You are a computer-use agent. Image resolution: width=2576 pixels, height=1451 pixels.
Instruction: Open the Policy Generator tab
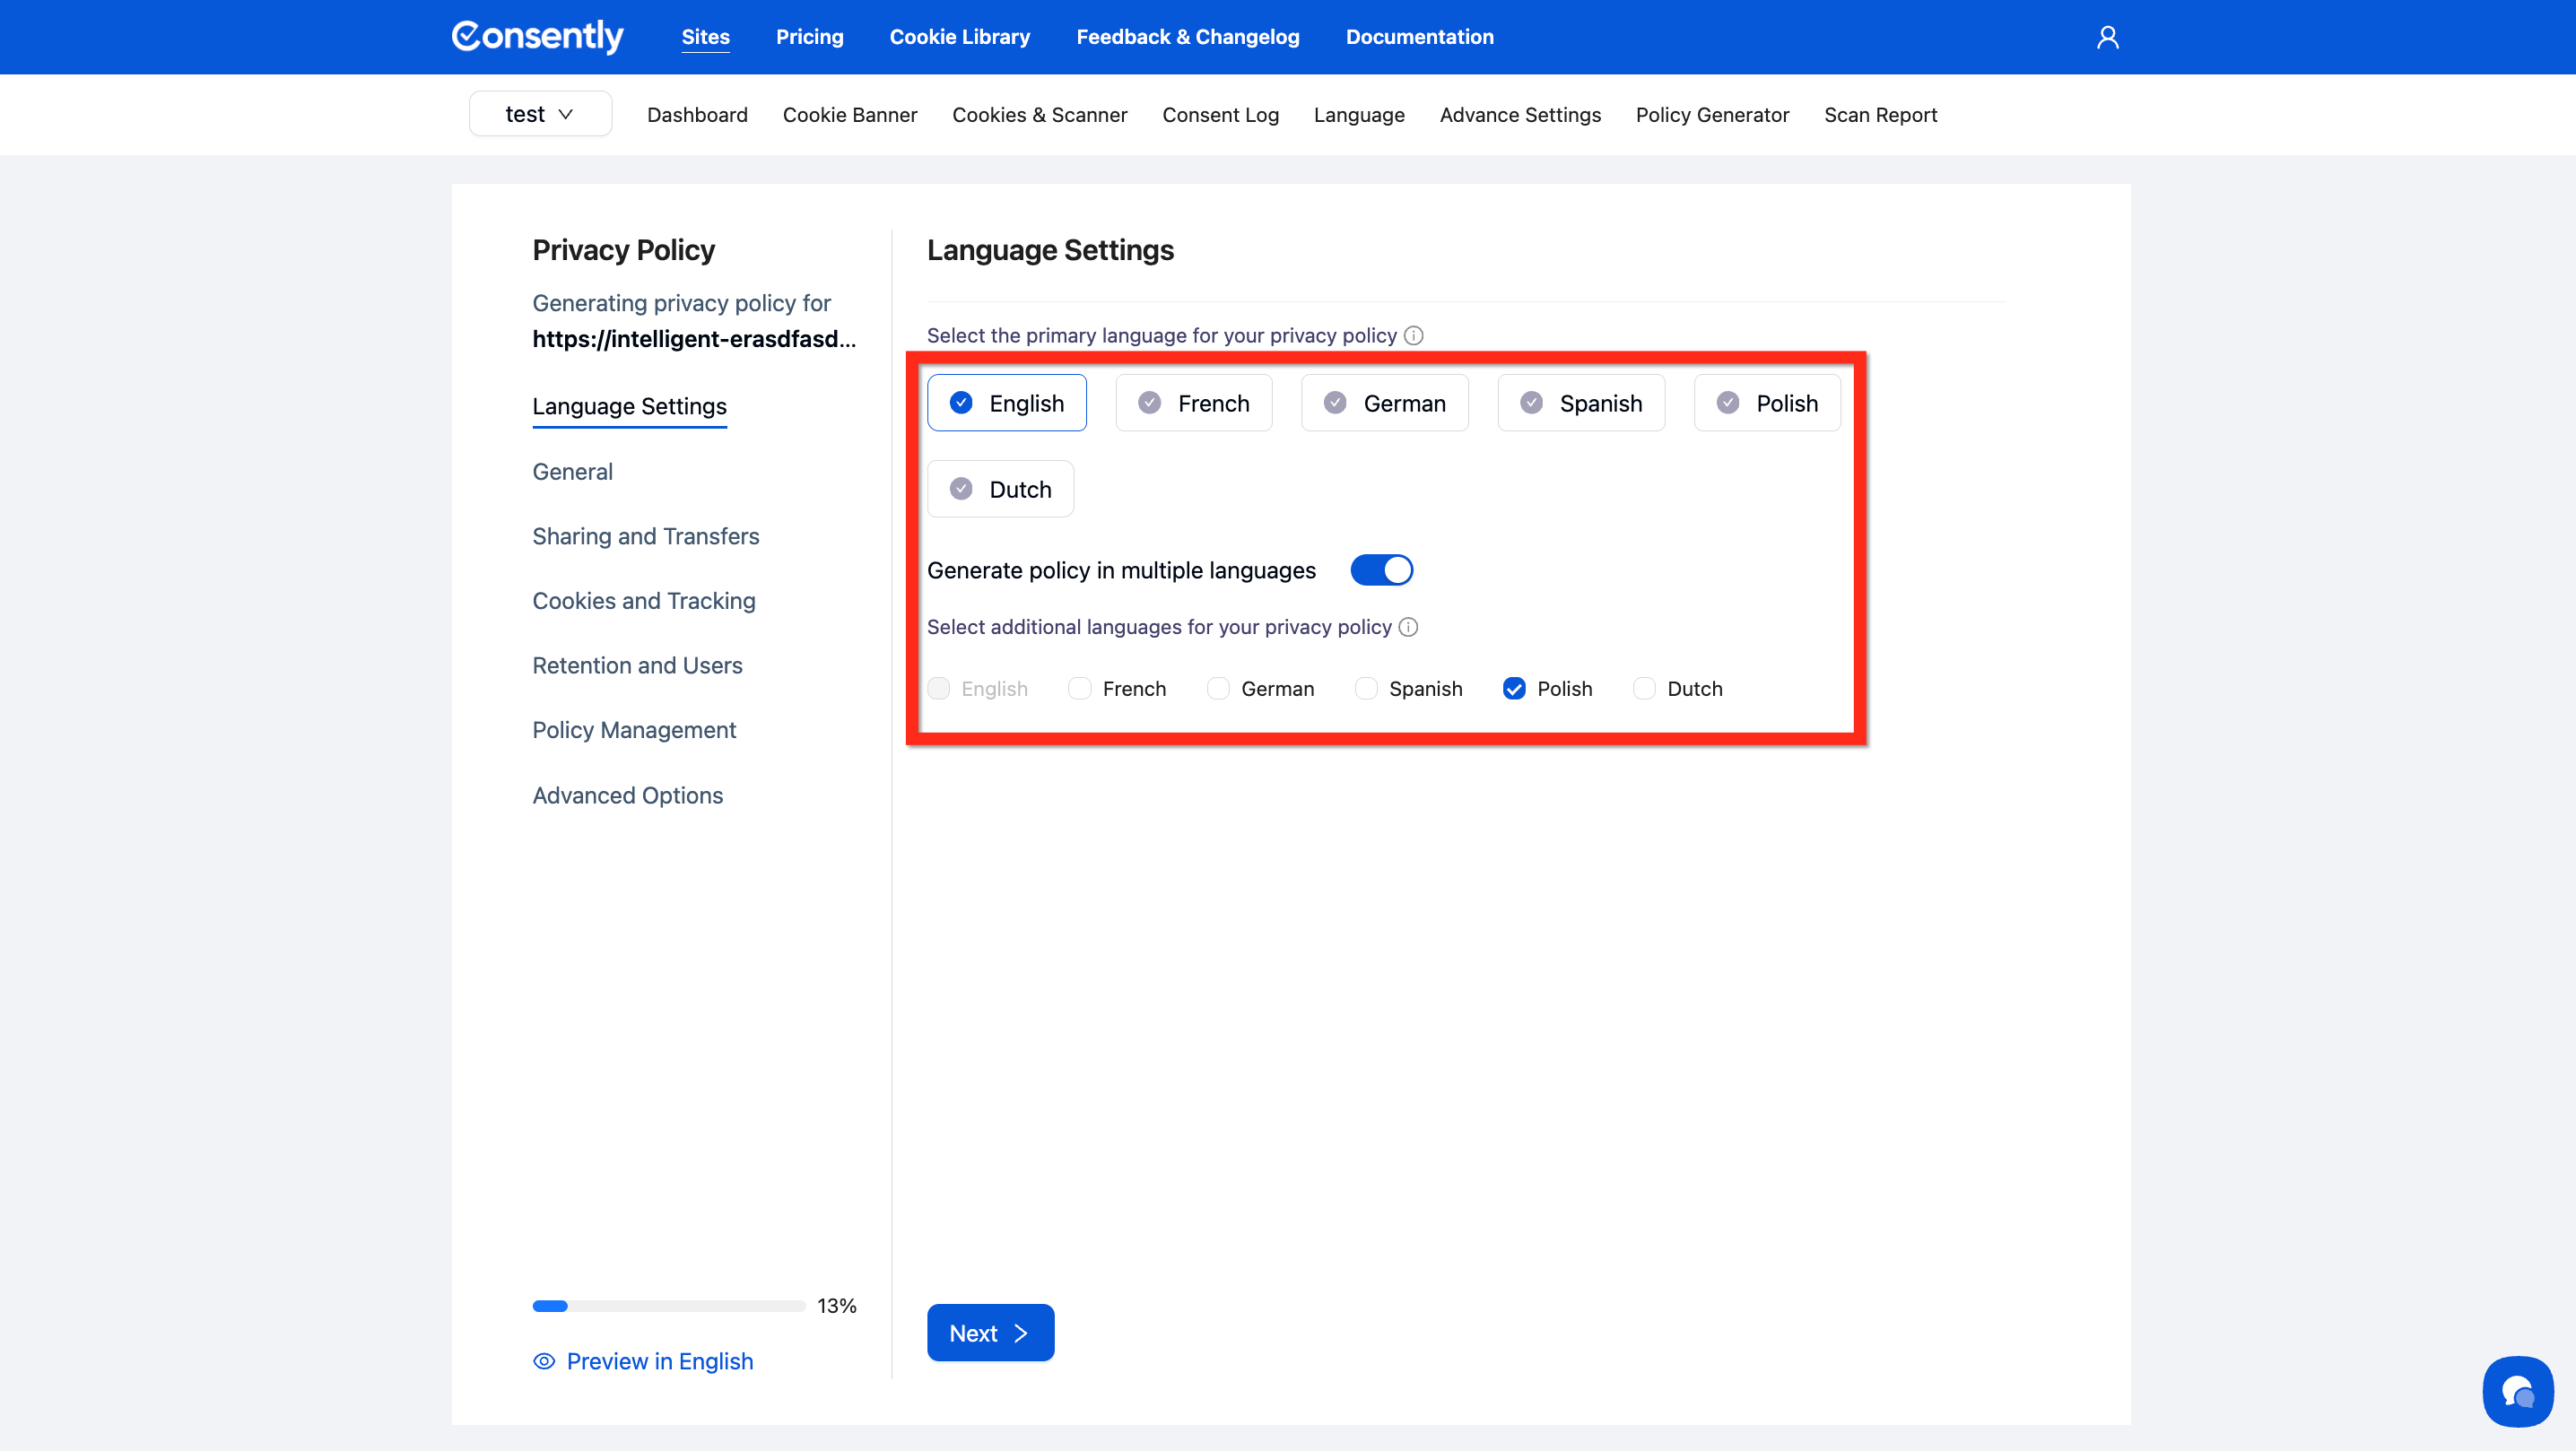(x=1712, y=115)
